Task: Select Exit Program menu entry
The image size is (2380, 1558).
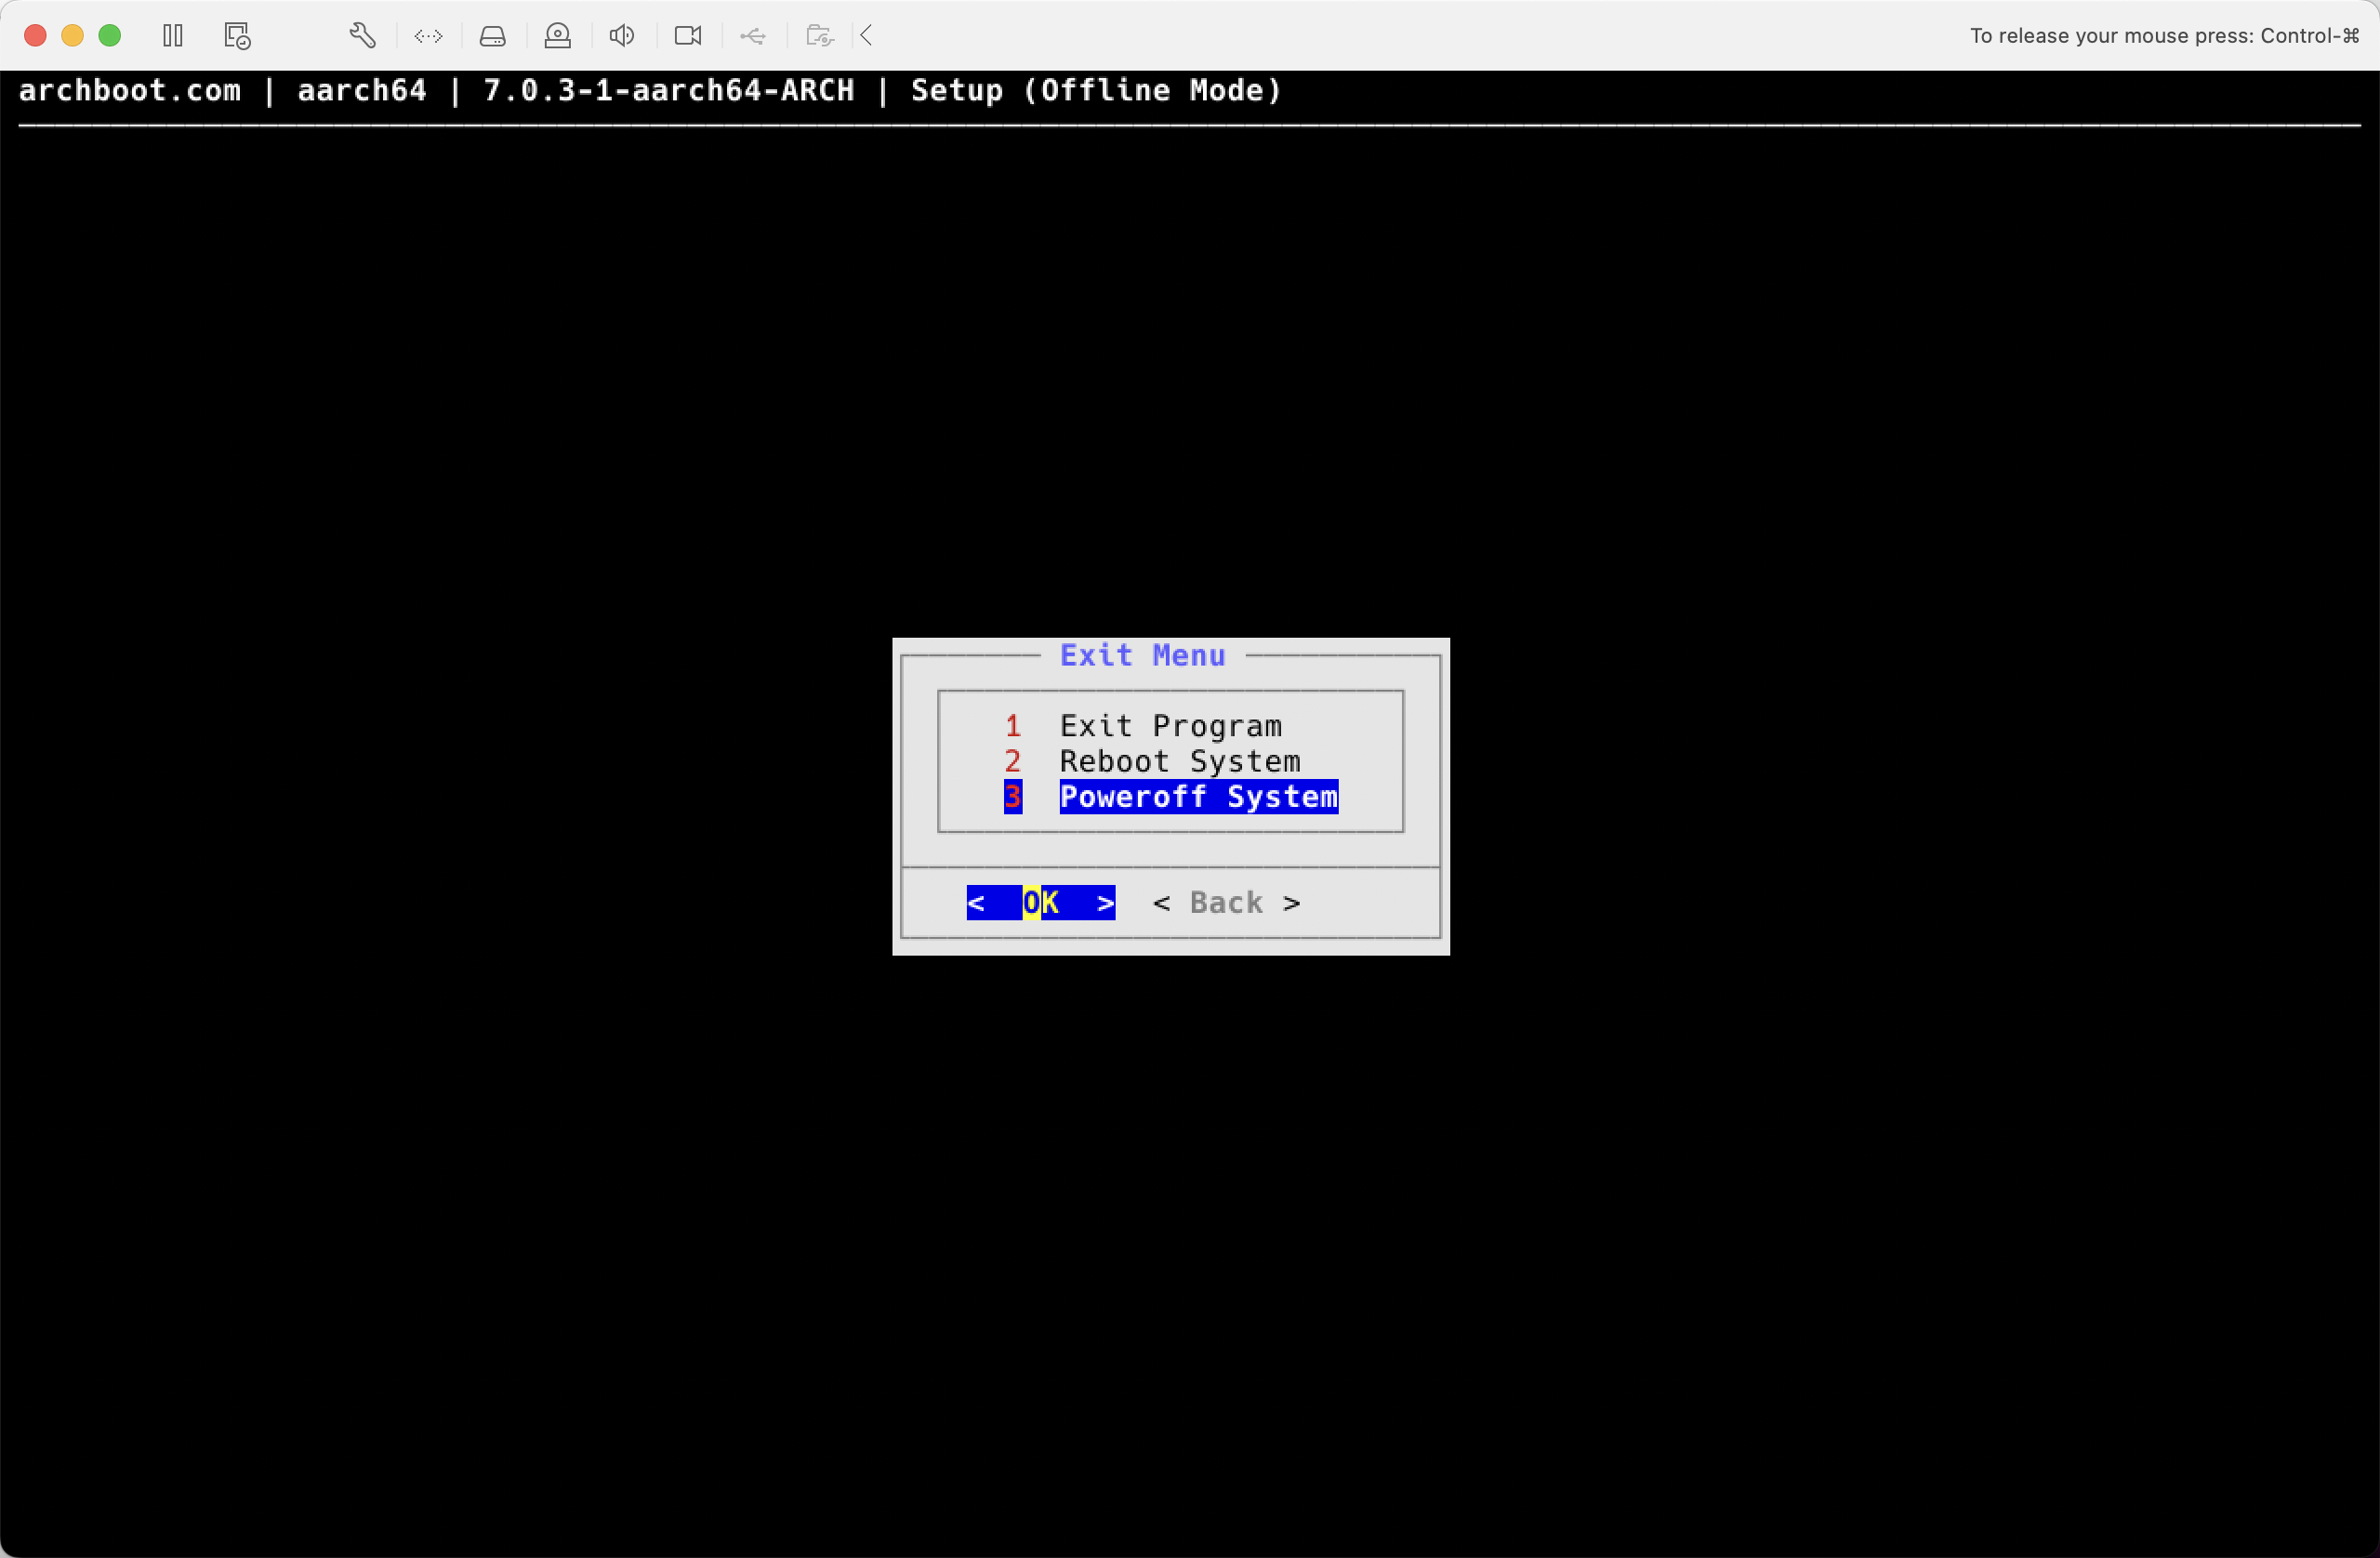Action: (x=1171, y=726)
